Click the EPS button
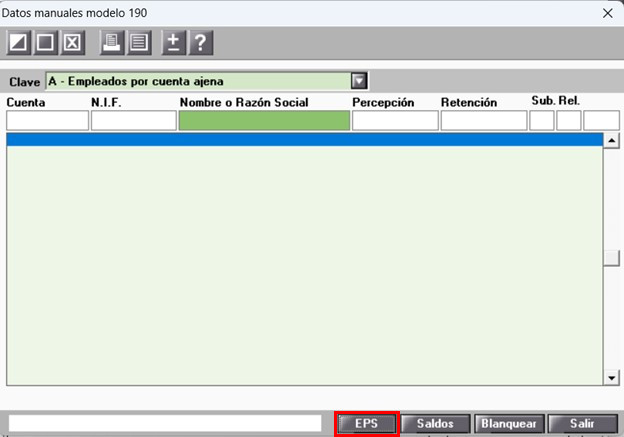 pos(367,423)
